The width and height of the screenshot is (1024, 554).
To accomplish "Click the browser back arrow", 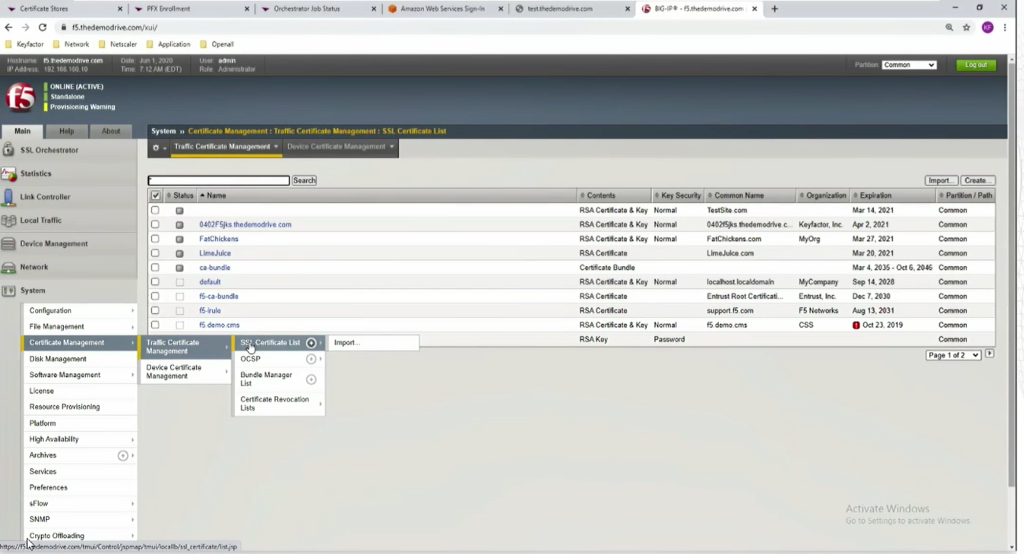I will click(8, 27).
